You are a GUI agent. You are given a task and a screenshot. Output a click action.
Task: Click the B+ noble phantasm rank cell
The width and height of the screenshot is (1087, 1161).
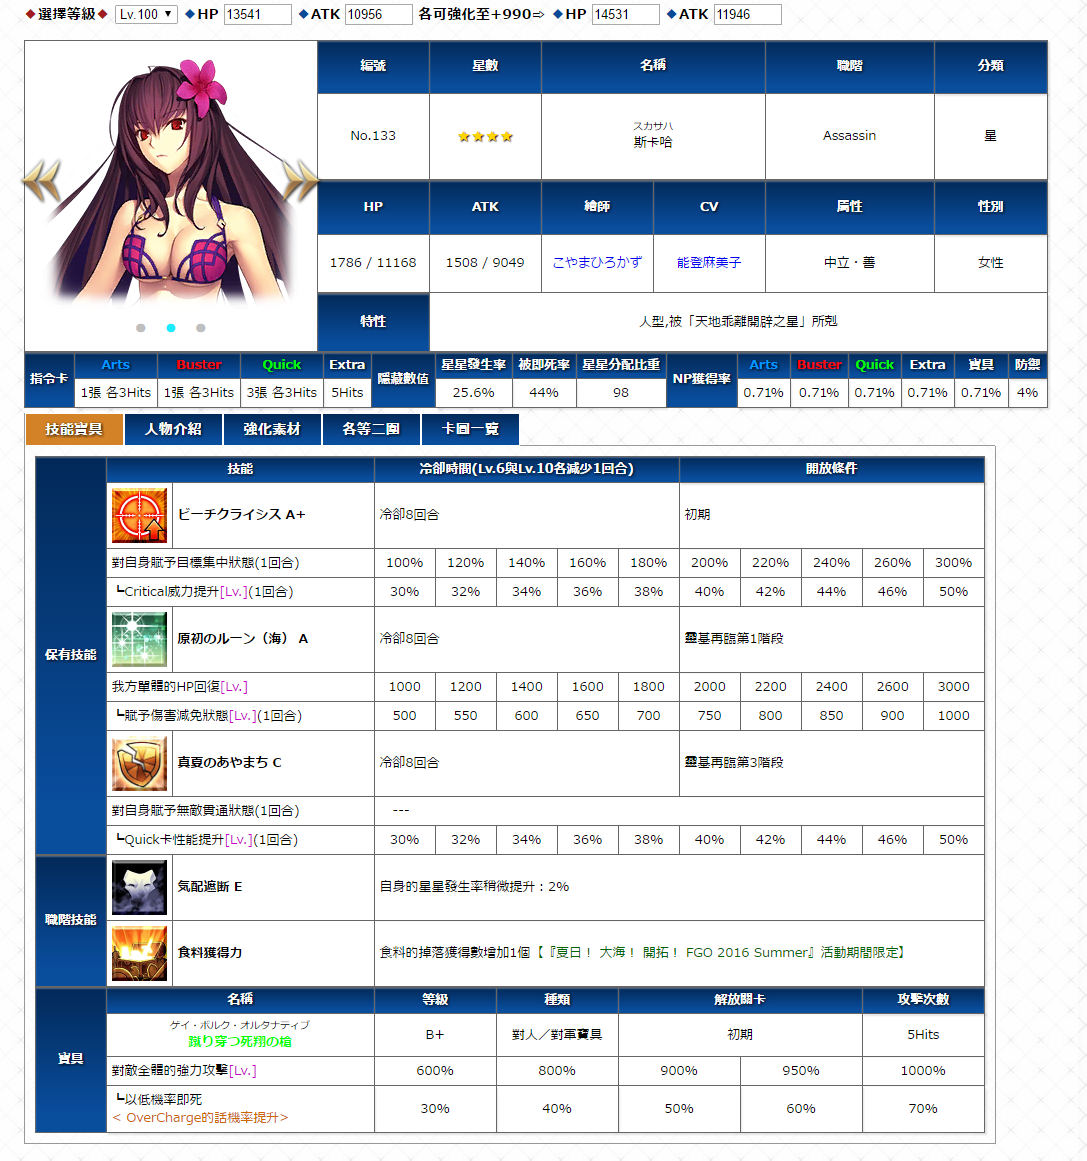tap(435, 1034)
